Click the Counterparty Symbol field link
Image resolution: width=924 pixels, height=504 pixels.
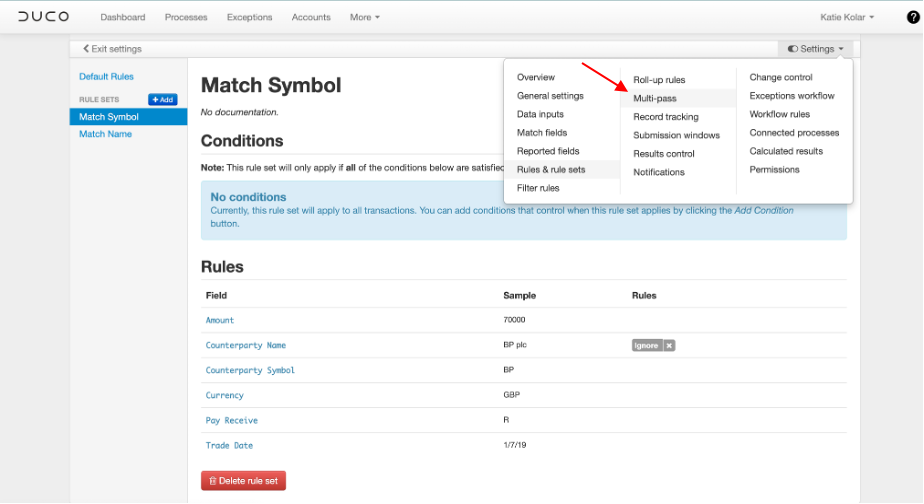250,370
